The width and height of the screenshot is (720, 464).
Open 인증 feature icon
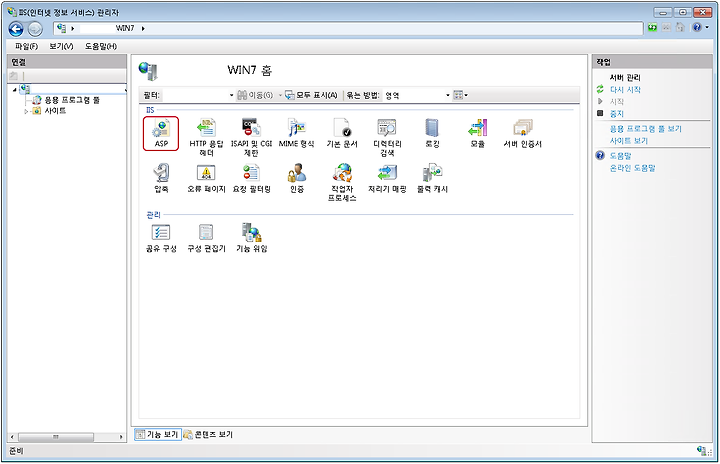pyautogui.click(x=297, y=178)
